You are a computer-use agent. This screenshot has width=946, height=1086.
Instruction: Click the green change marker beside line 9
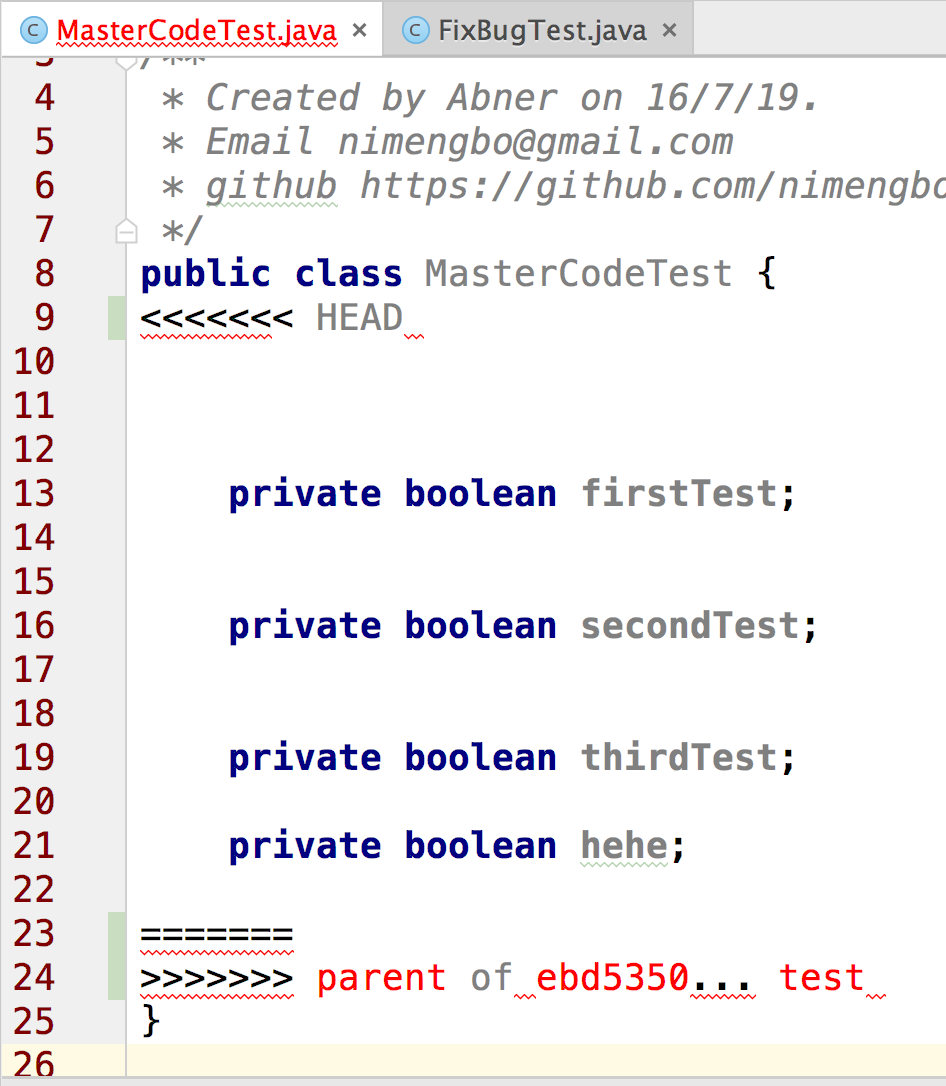point(117,318)
